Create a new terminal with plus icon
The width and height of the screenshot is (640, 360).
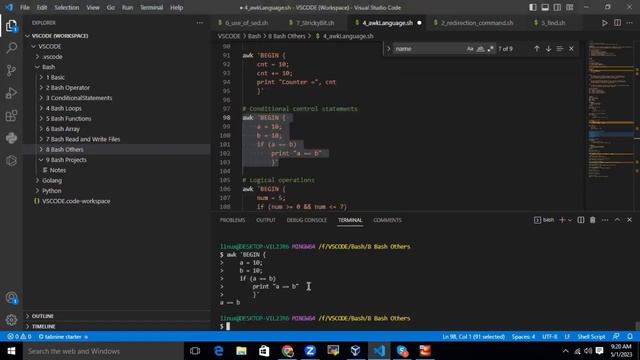[x=562, y=220]
